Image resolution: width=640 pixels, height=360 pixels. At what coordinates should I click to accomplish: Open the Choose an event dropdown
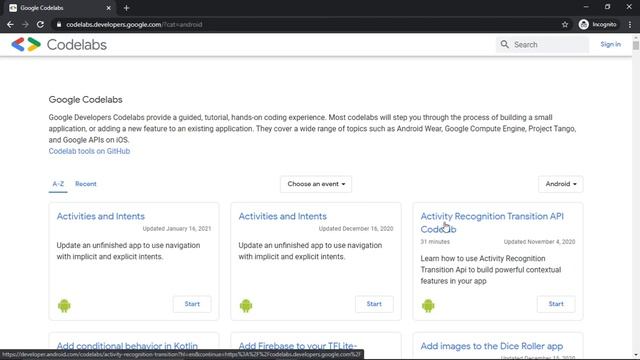(x=316, y=184)
